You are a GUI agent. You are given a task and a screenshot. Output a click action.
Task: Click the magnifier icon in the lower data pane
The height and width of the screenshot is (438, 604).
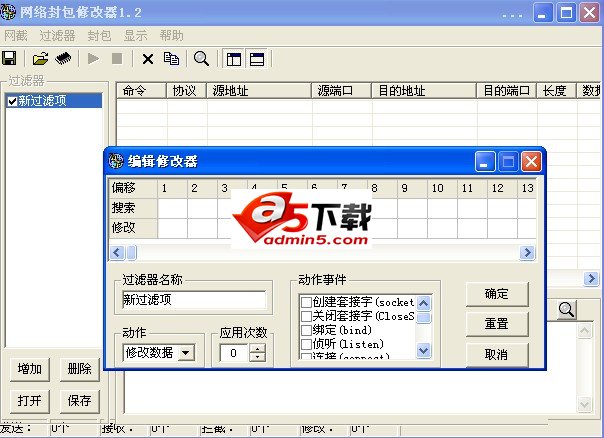[x=567, y=310]
